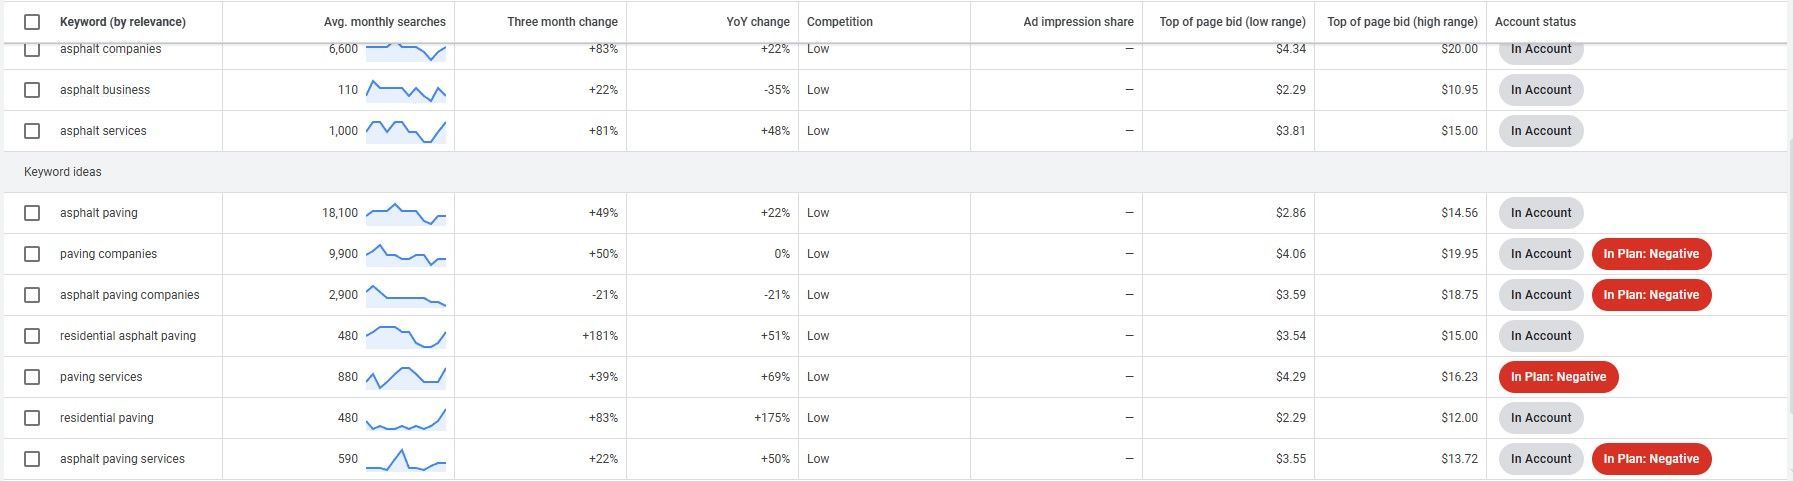Click the asphalt paving services trend sparkline

pyautogui.click(x=406, y=459)
